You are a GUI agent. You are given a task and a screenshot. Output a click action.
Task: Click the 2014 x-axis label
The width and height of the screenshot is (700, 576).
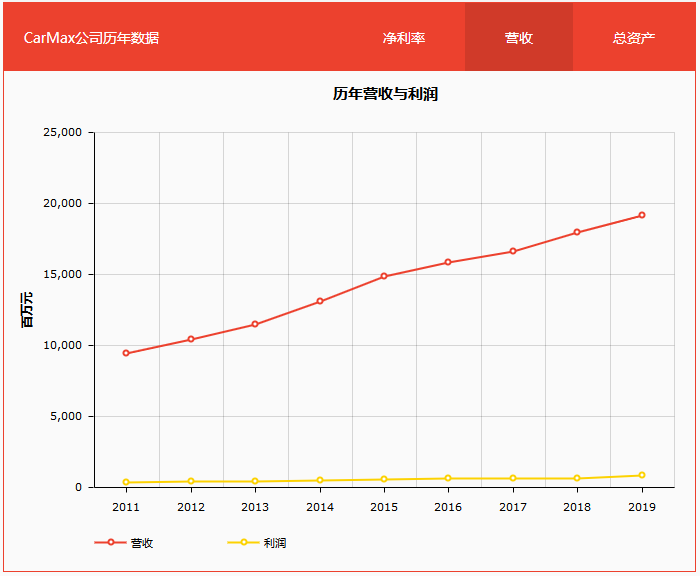320,507
